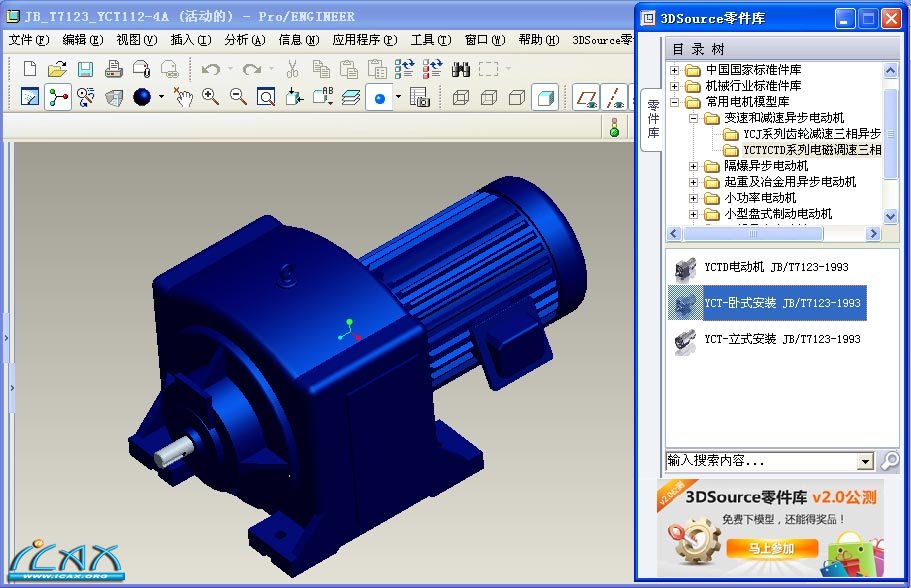
Task: Expand the 中国国家标准件库 tree node
Action: (675, 70)
